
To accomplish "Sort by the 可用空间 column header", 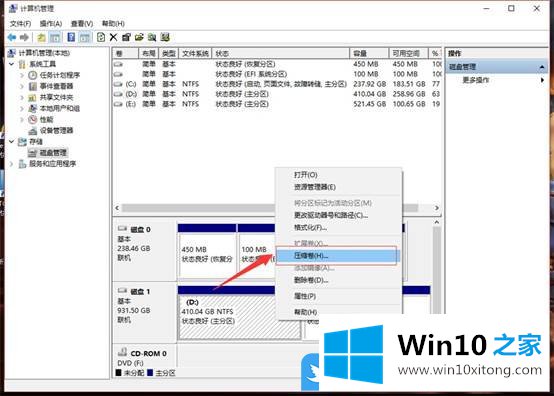I will (408, 53).
